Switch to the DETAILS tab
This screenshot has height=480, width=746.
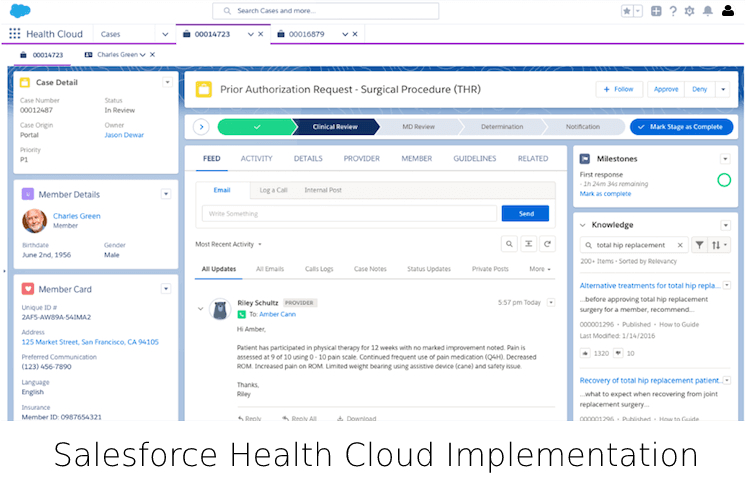tap(308, 158)
